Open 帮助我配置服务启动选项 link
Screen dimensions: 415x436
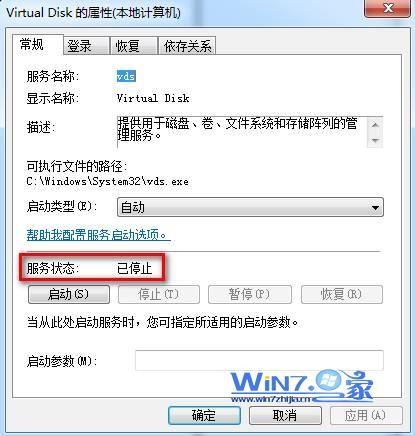97,235
